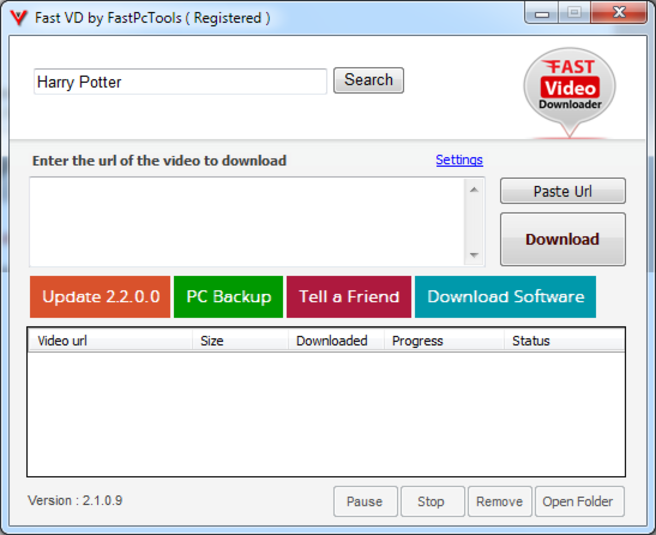Open the green PC Backup tile
Screen dimensions: 656x535
pos(228,297)
